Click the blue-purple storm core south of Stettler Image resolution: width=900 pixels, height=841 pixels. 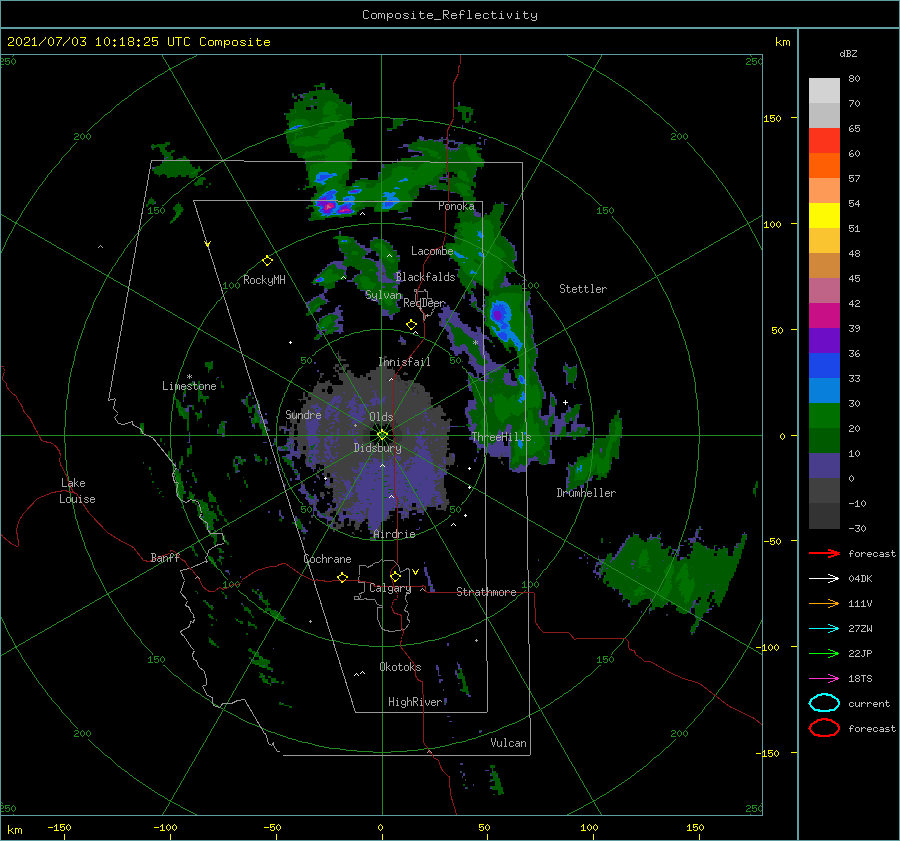(498, 314)
